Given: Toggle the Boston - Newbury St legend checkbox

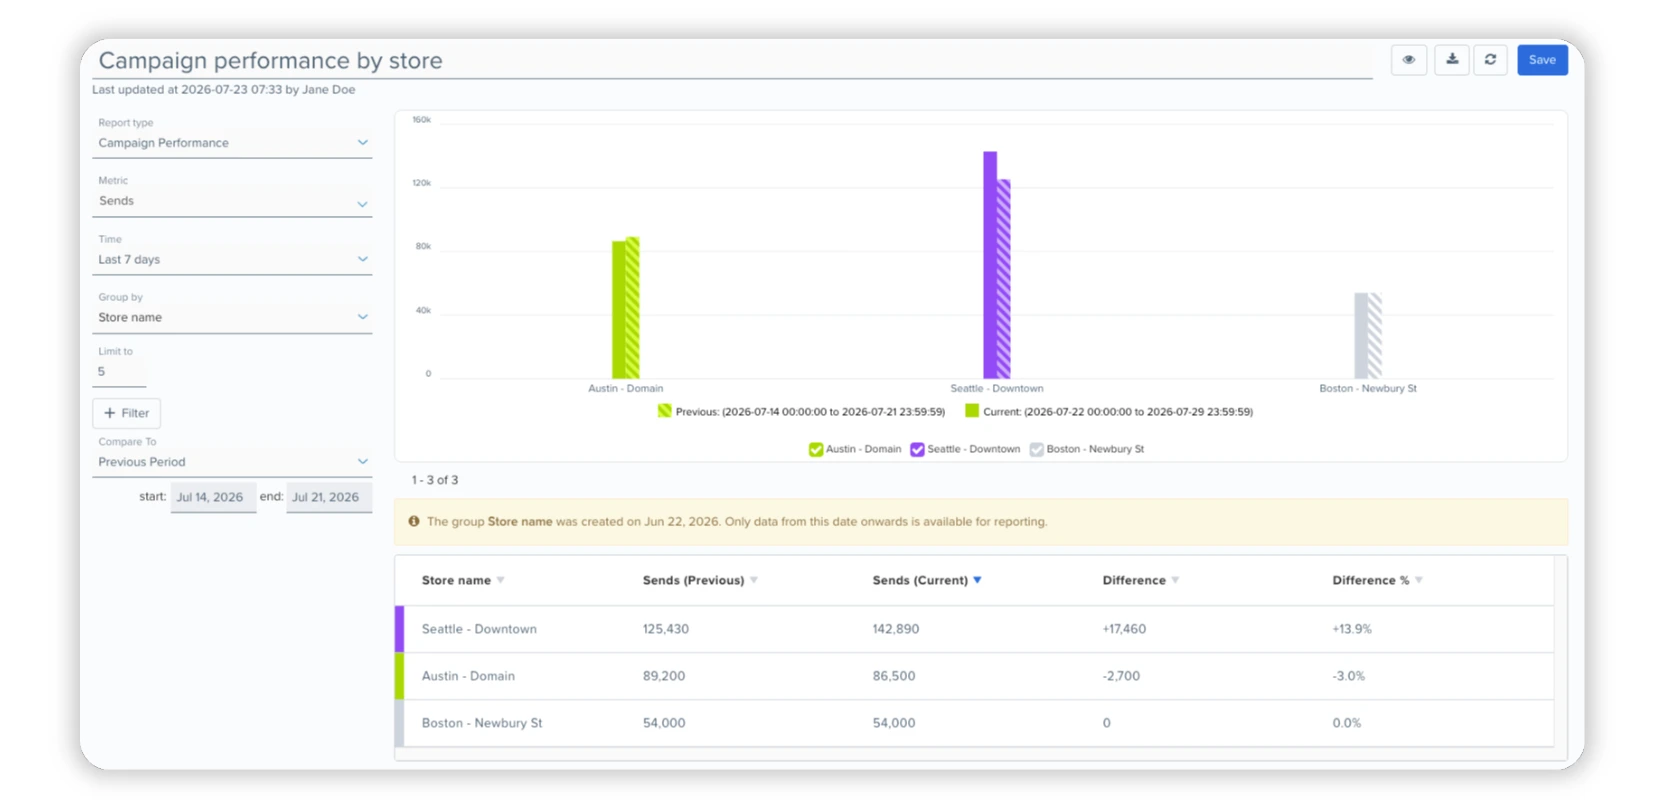Looking at the screenshot, I should (1036, 449).
